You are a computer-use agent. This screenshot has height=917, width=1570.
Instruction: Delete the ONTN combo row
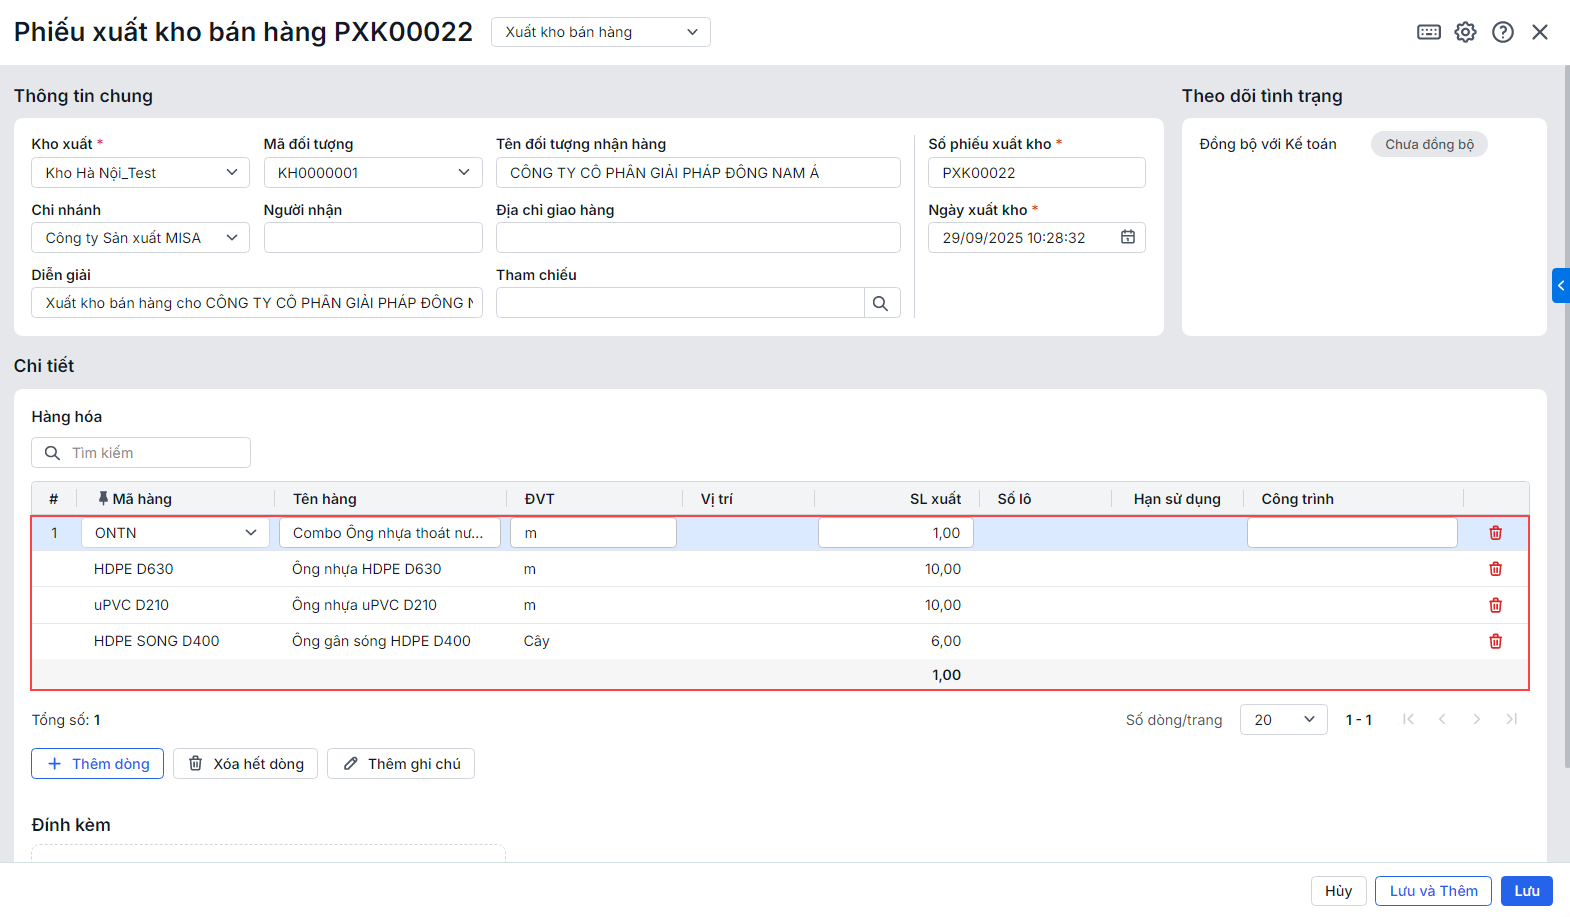click(x=1495, y=533)
